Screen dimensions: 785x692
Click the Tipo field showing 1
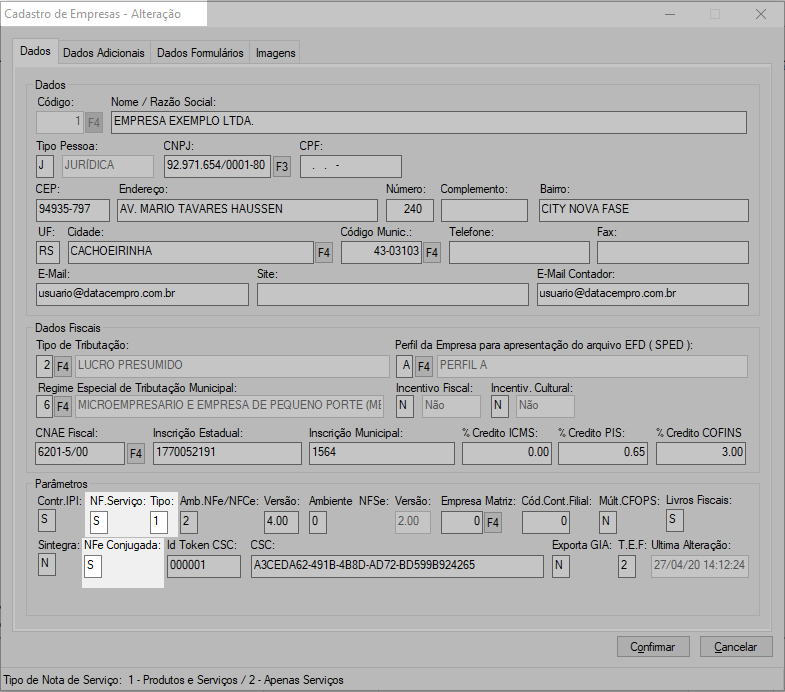pyautogui.click(x=159, y=523)
